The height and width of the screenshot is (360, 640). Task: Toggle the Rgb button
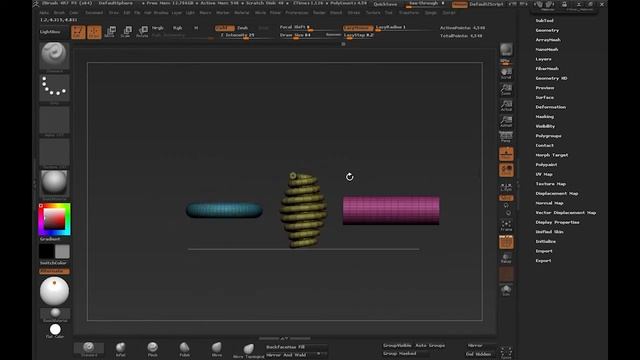tap(177, 28)
